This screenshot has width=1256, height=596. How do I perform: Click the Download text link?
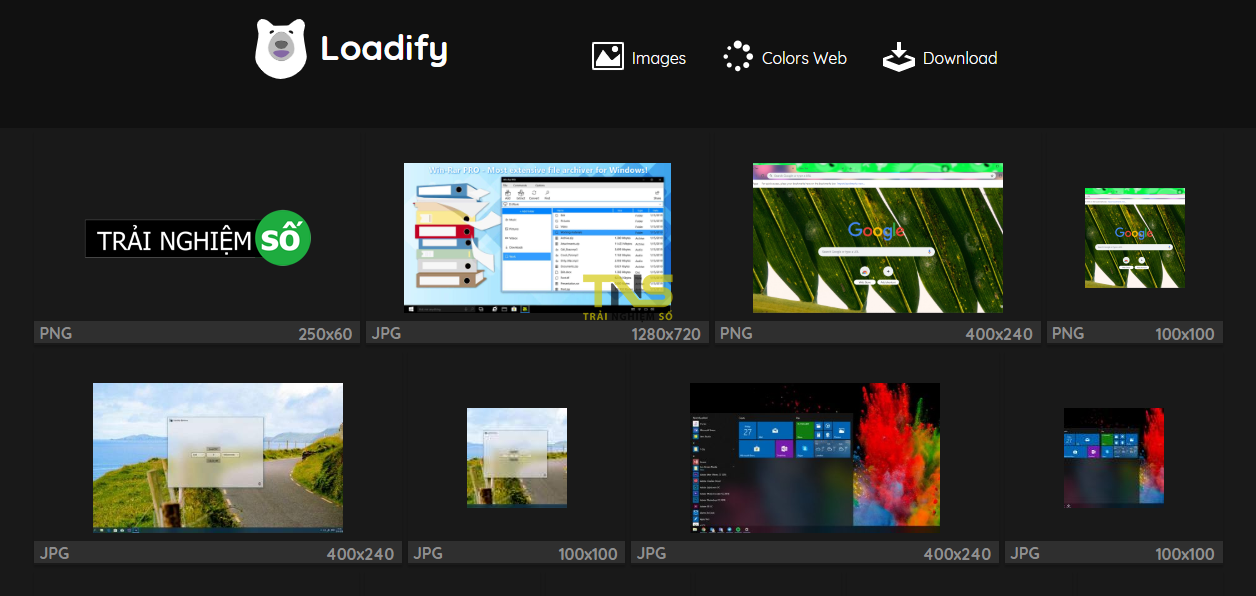tap(959, 58)
